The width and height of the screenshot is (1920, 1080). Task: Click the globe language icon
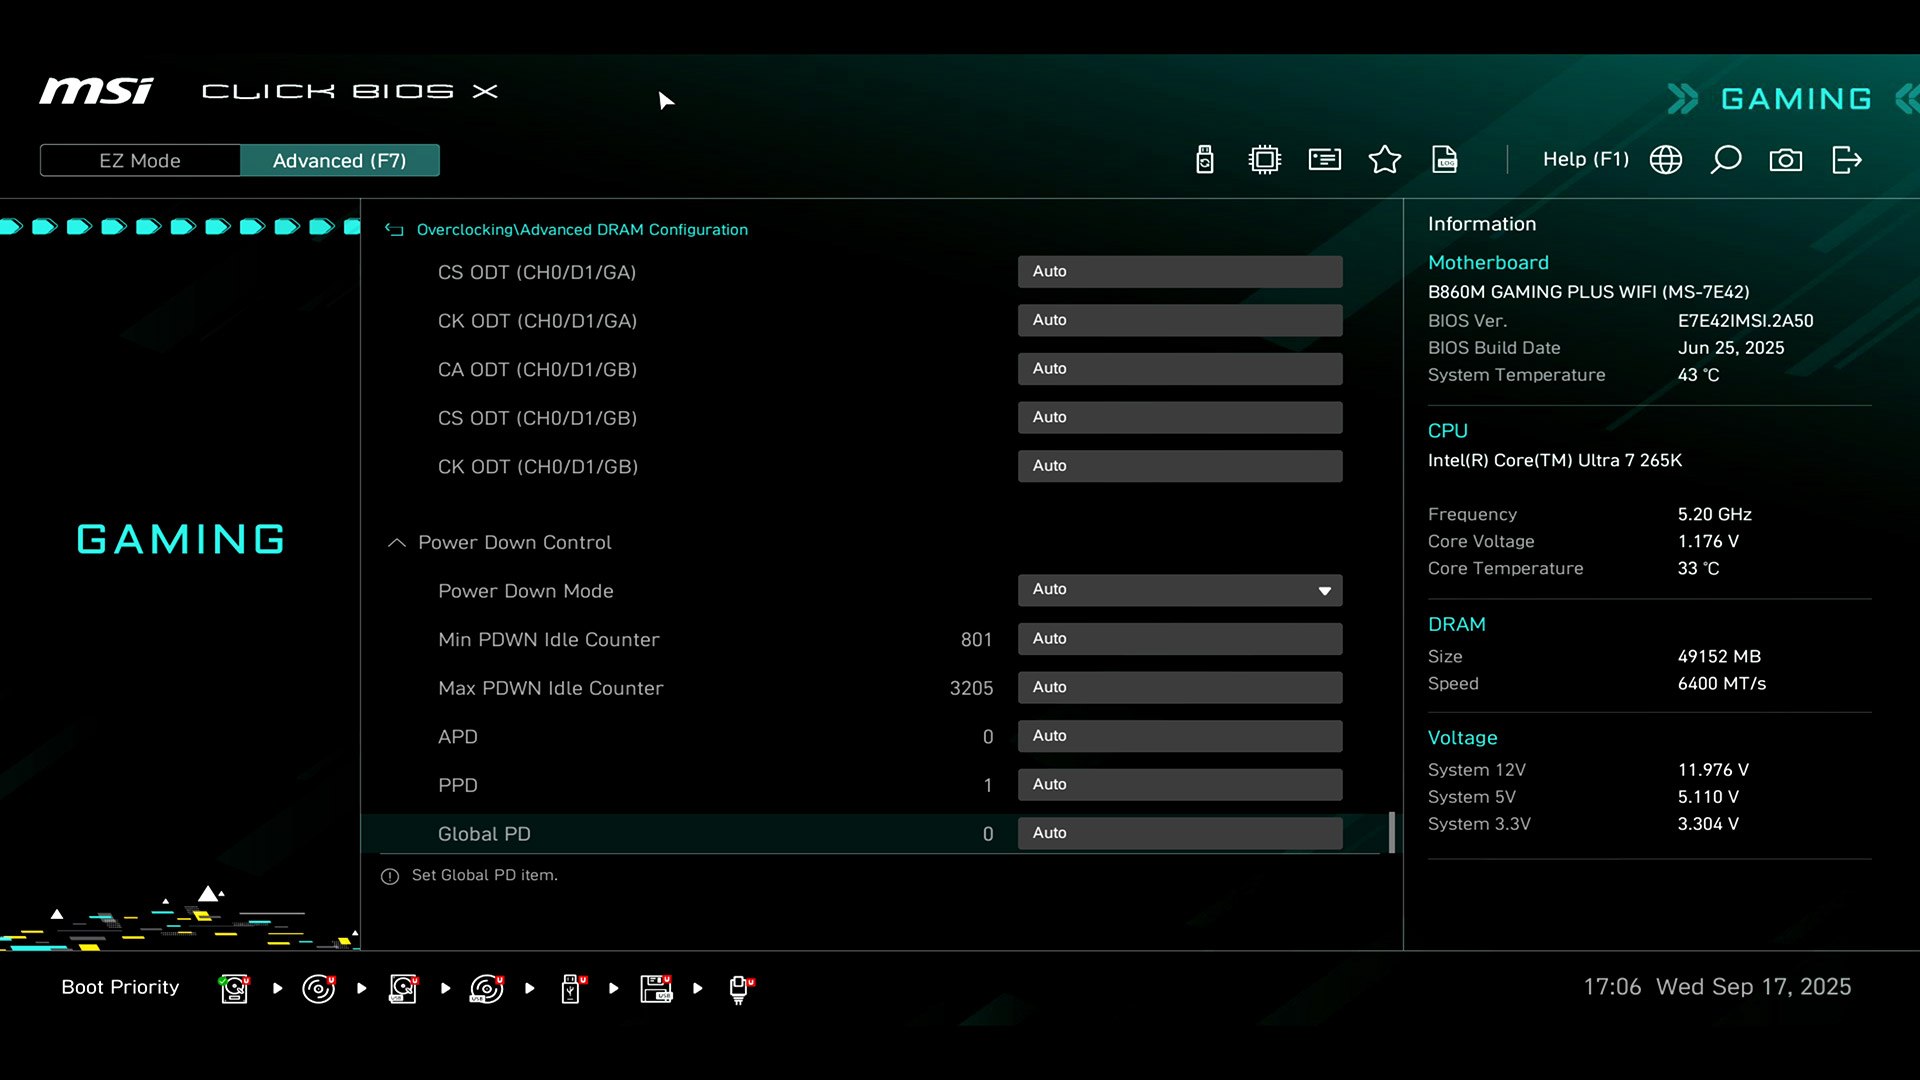click(1665, 160)
